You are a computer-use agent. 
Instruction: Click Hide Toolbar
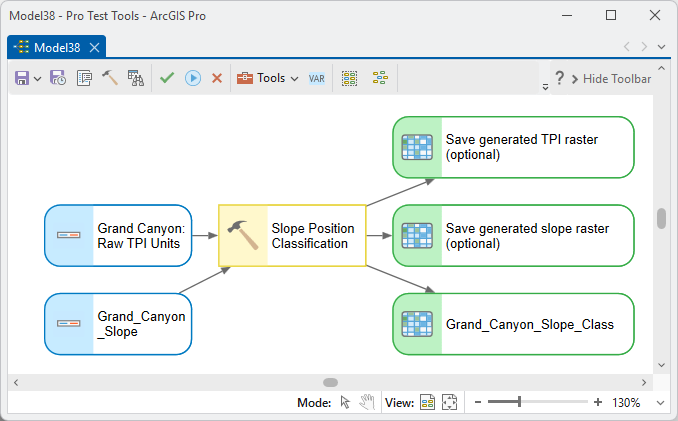[611, 79]
